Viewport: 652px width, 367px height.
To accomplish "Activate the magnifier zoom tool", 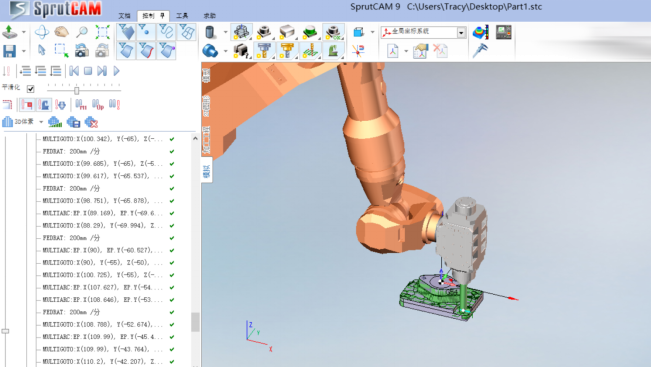I will click(x=82, y=32).
